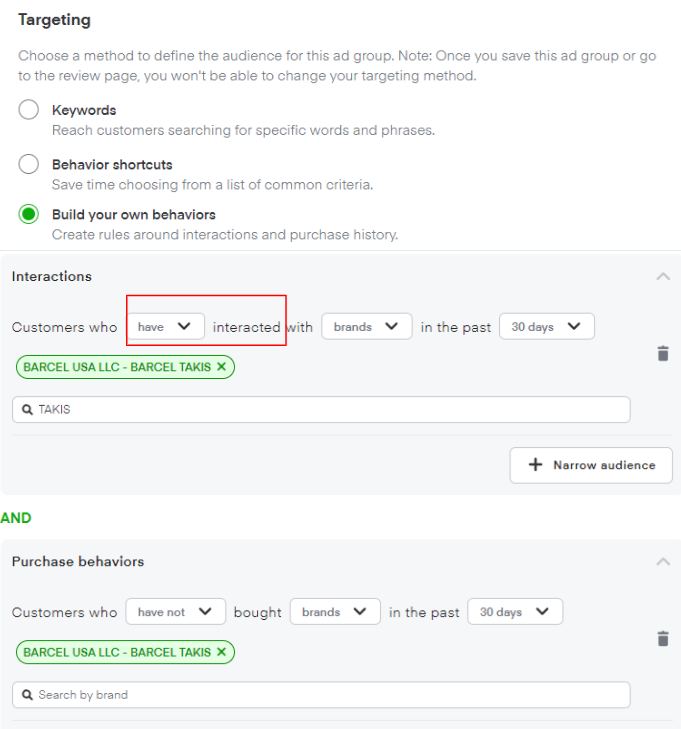Open the 'have' dropdown in Interactions
The image size is (681, 729).
click(x=165, y=327)
